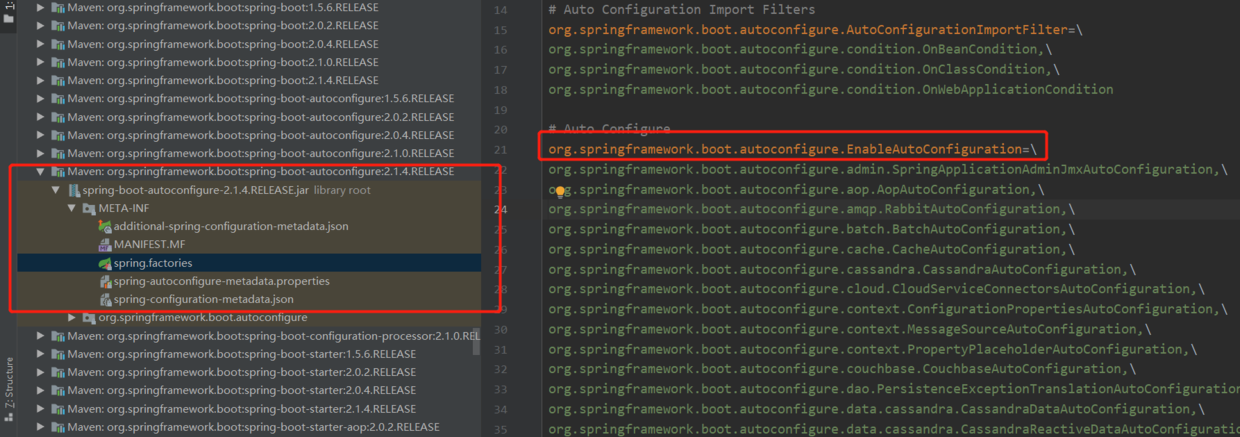Select additional-spring-configuration-metadata.json name in tree
This screenshot has height=437, width=1240.
click(231, 227)
